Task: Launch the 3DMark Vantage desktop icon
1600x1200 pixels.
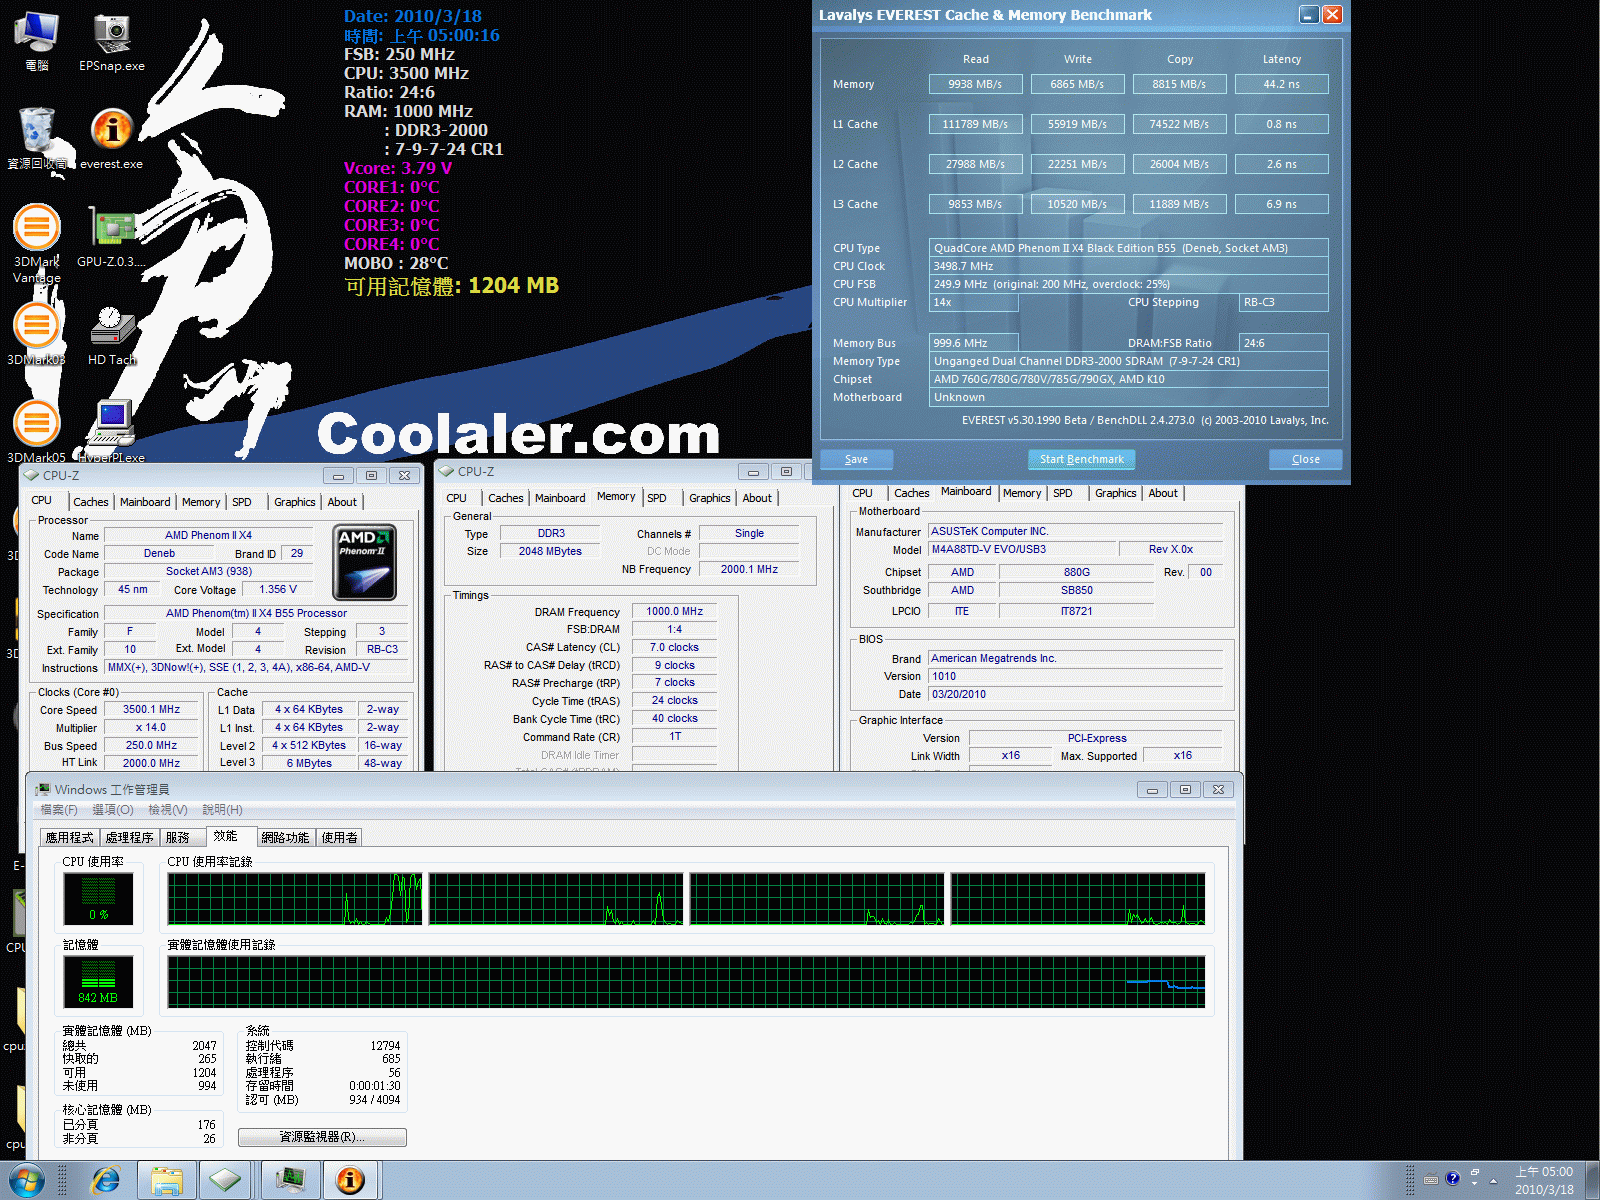Action: pyautogui.click(x=37, y=243)
